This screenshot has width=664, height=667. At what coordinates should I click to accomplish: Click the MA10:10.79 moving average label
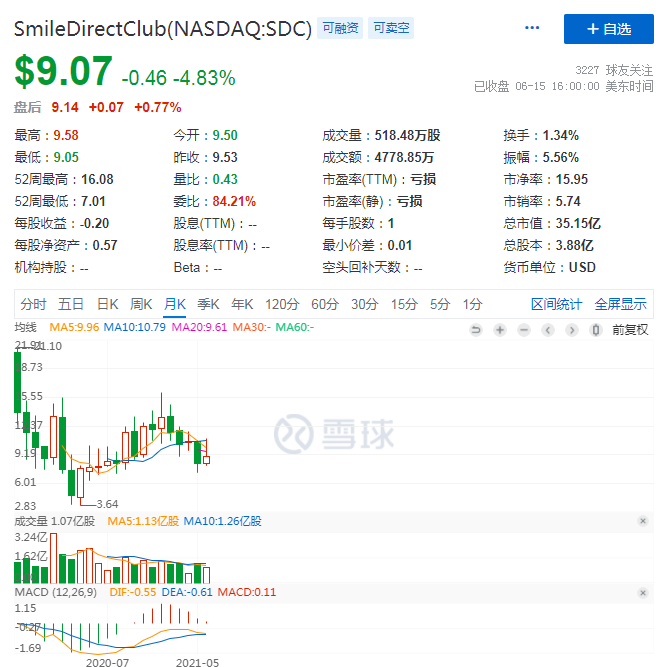point(134,327)
